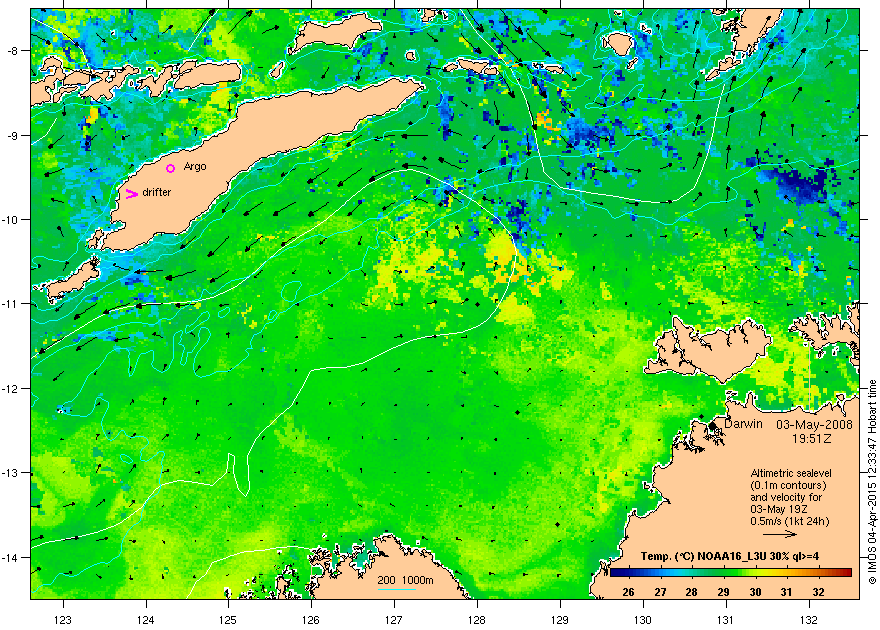The image size is (880, 630).
Task: Click the latitude label -9
Action: [x=12, y=136]
